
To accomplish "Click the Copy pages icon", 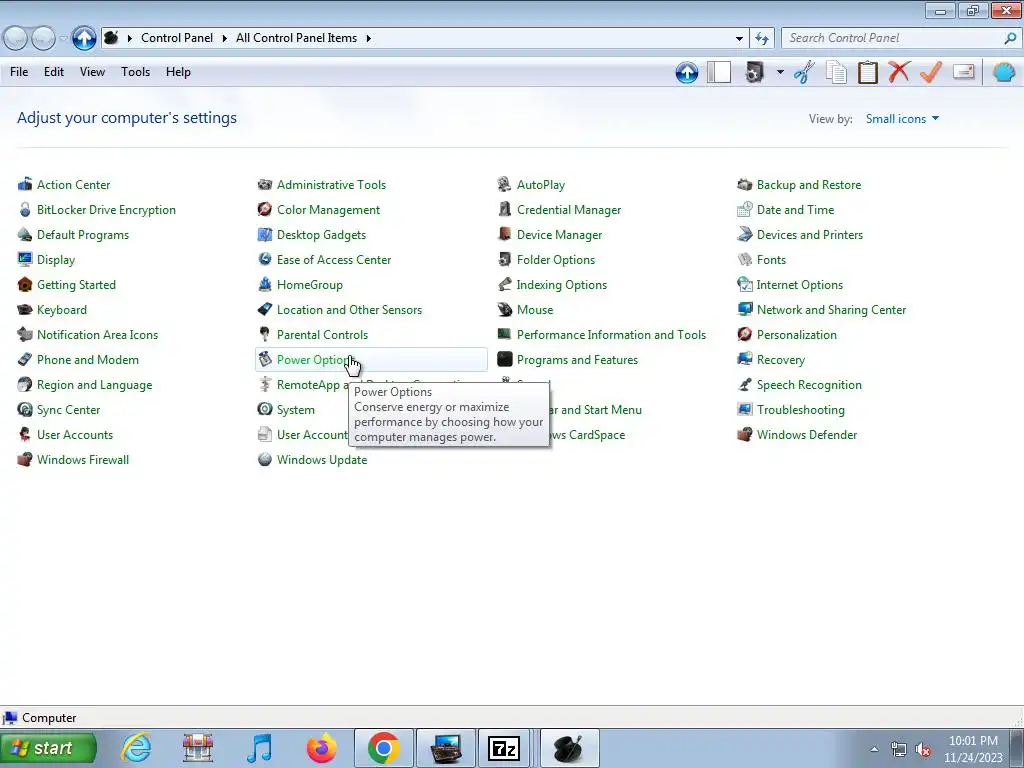I will (x=836, y=72).
